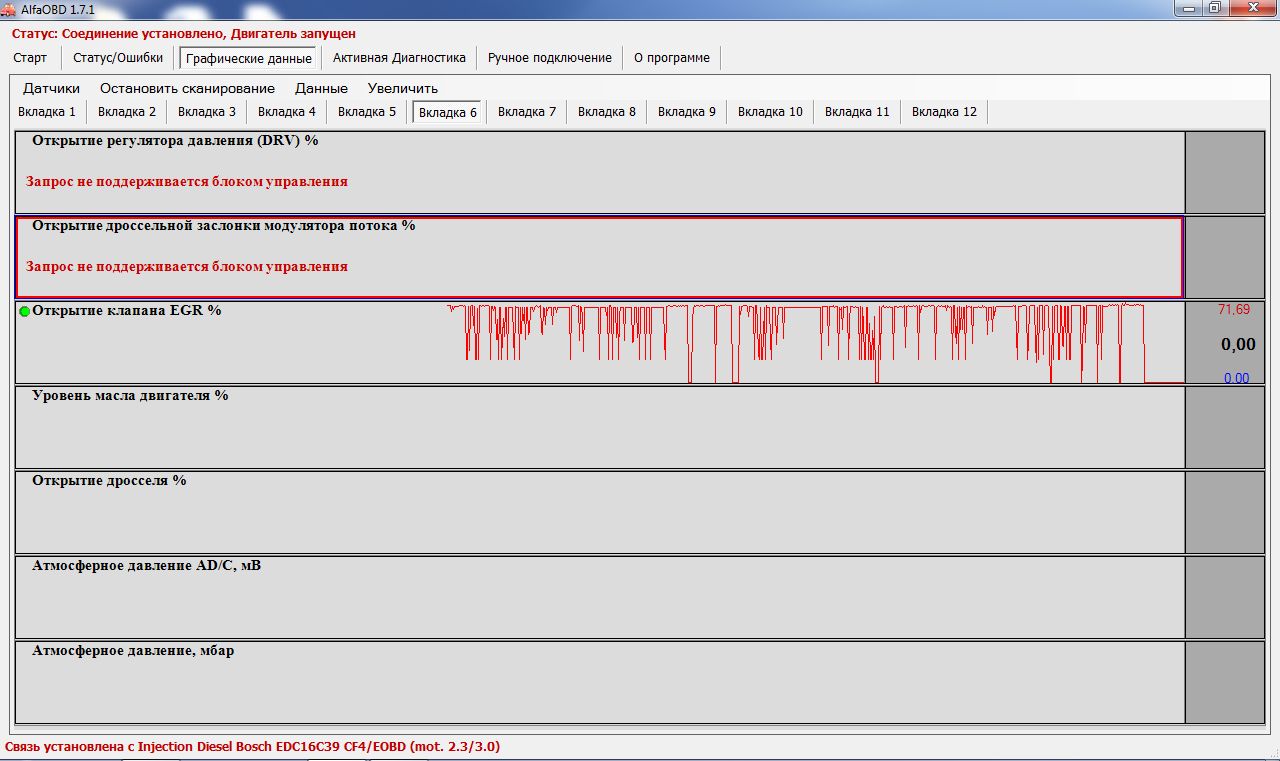Switch to Вкладка 4
The width and height of the screenshot is (1280, 761).
(287, 112)
